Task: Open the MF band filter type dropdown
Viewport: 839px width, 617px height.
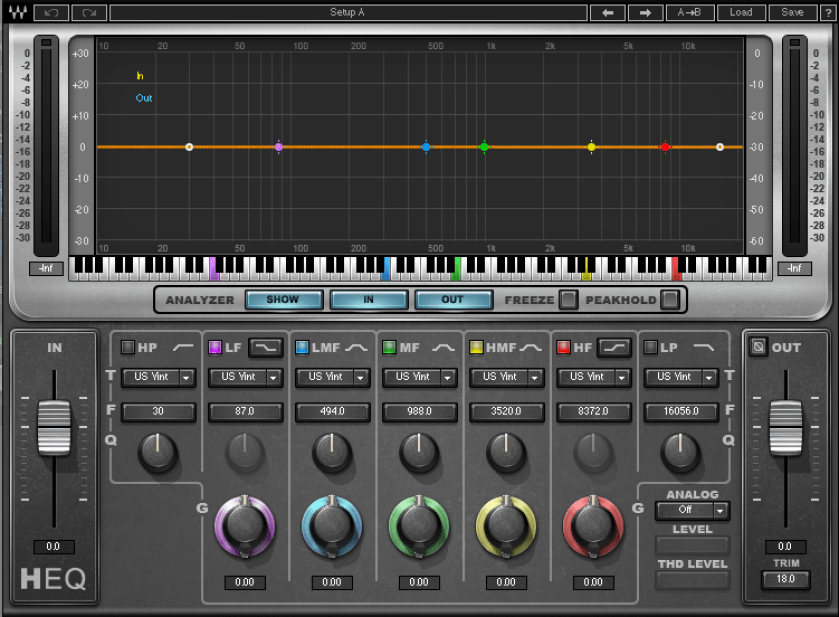Action: [418, 377]
